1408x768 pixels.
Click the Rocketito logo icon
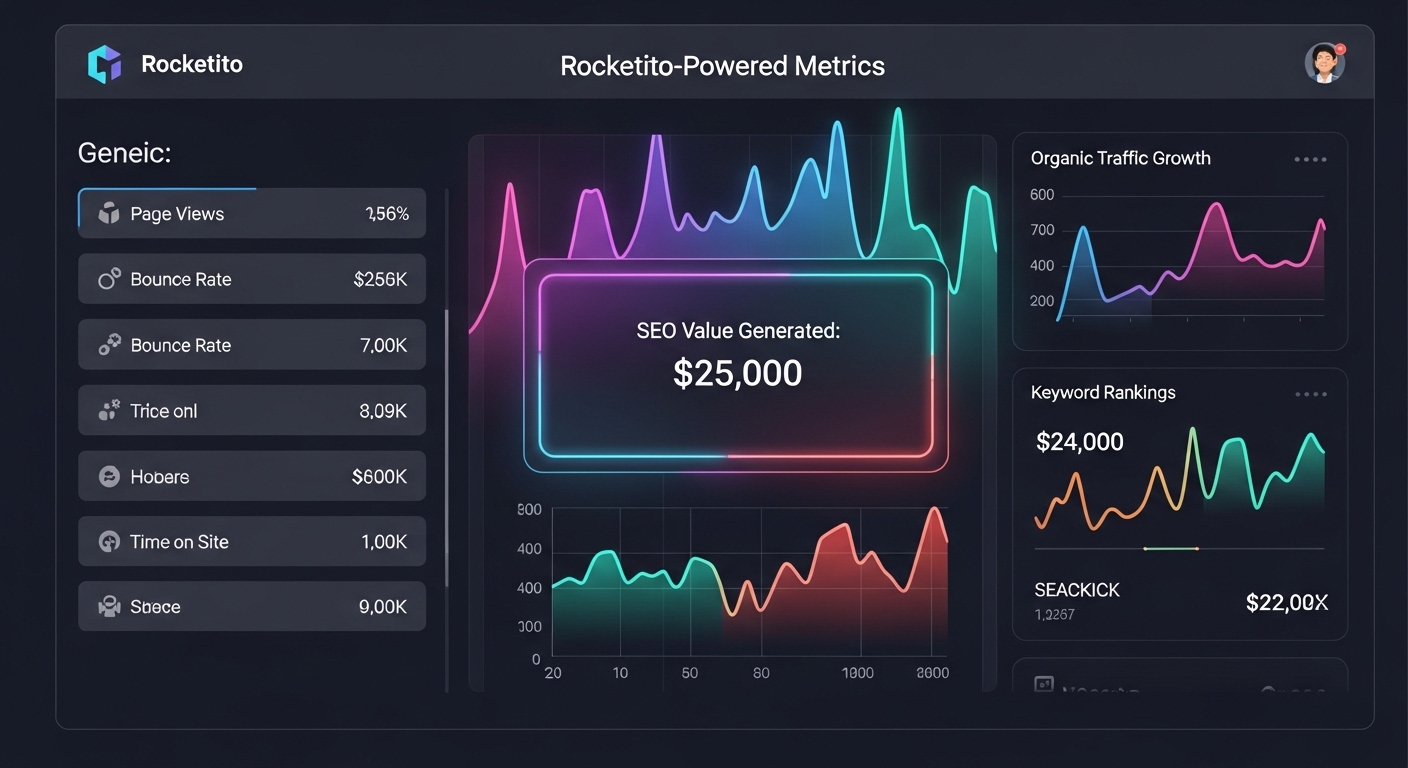[104, 65]
